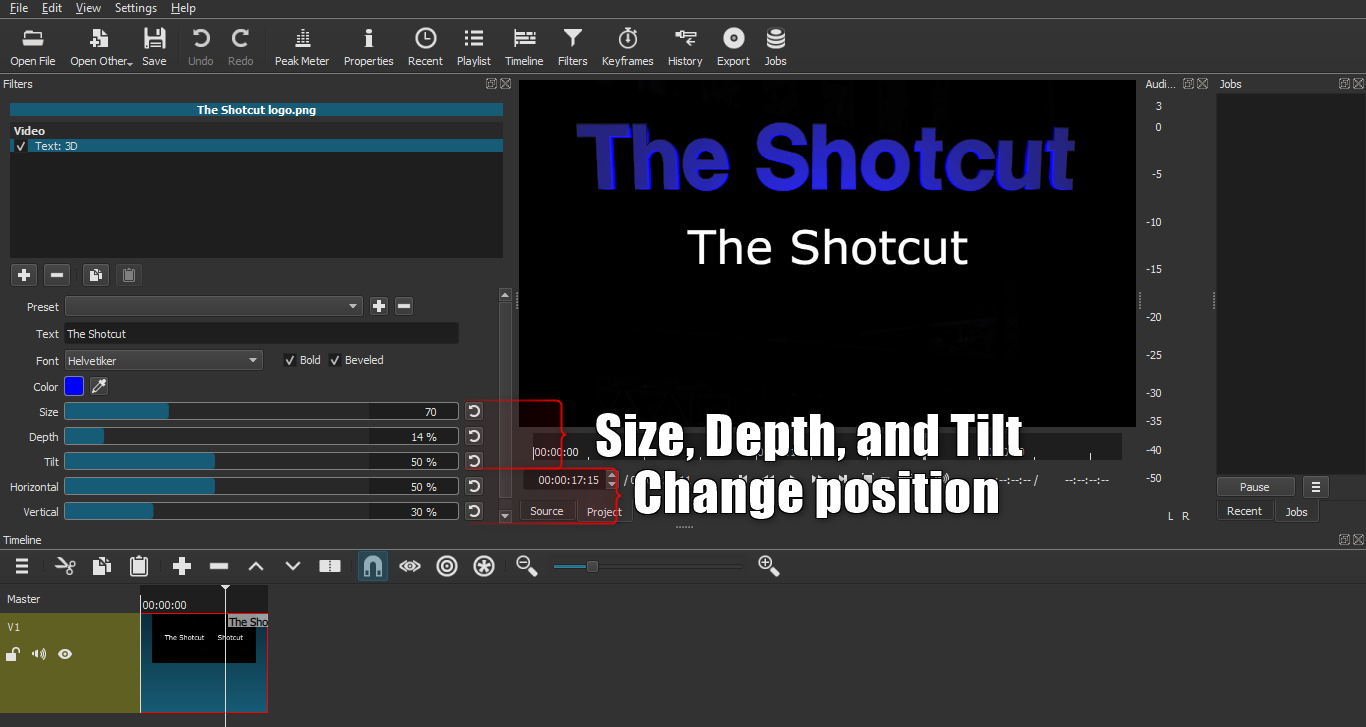Ripple delete with timeline minus button
1366x727 pixels.
click(219, 566)
